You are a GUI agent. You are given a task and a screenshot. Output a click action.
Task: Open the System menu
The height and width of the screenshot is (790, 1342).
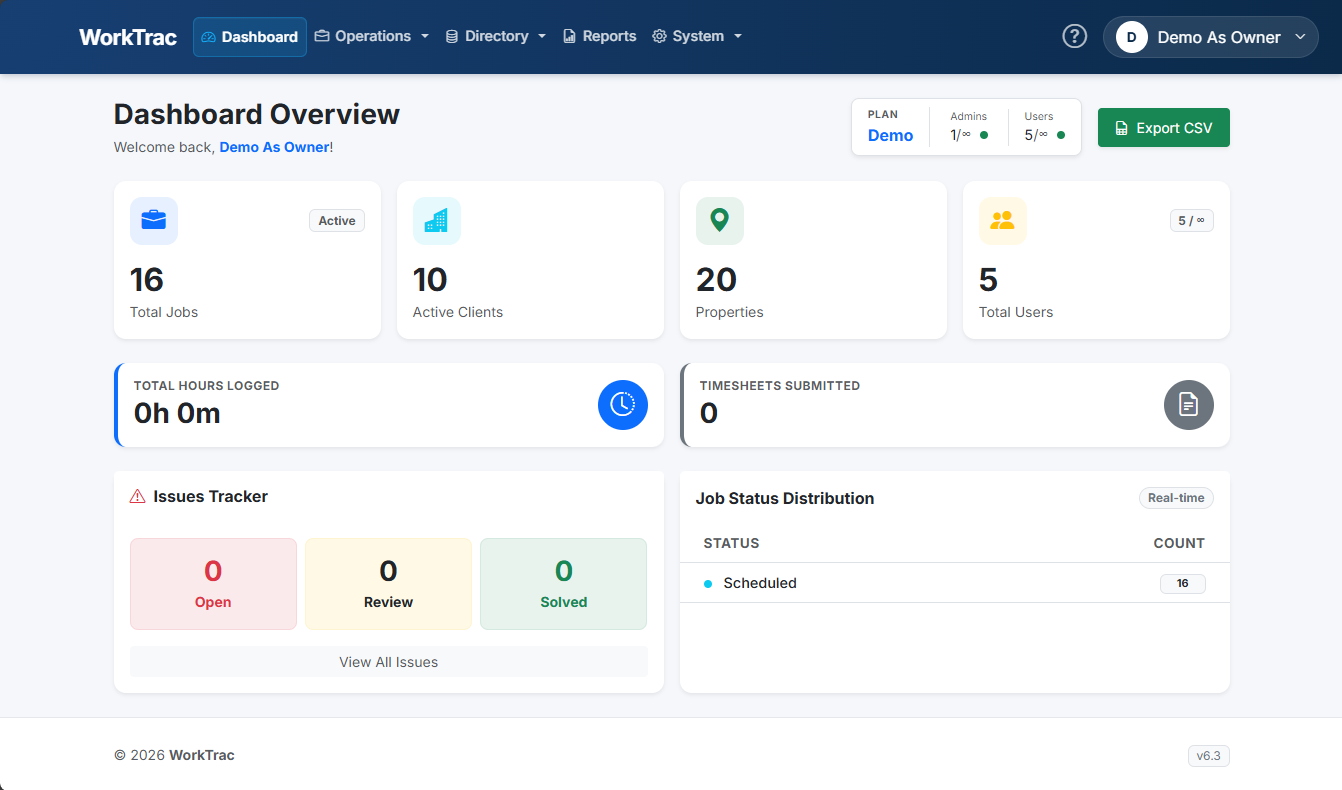click(696, 36)
